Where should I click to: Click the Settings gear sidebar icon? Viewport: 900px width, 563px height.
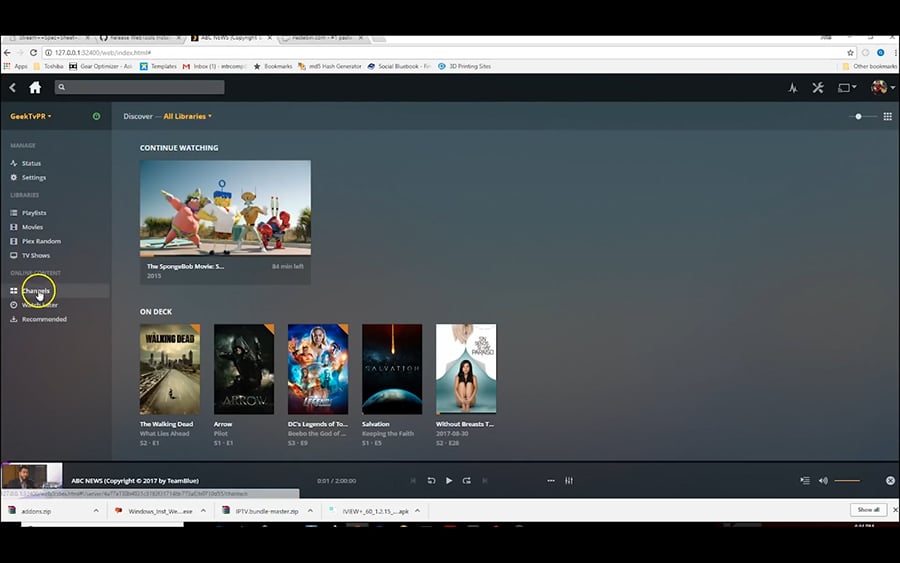click(x=14, y=178)
